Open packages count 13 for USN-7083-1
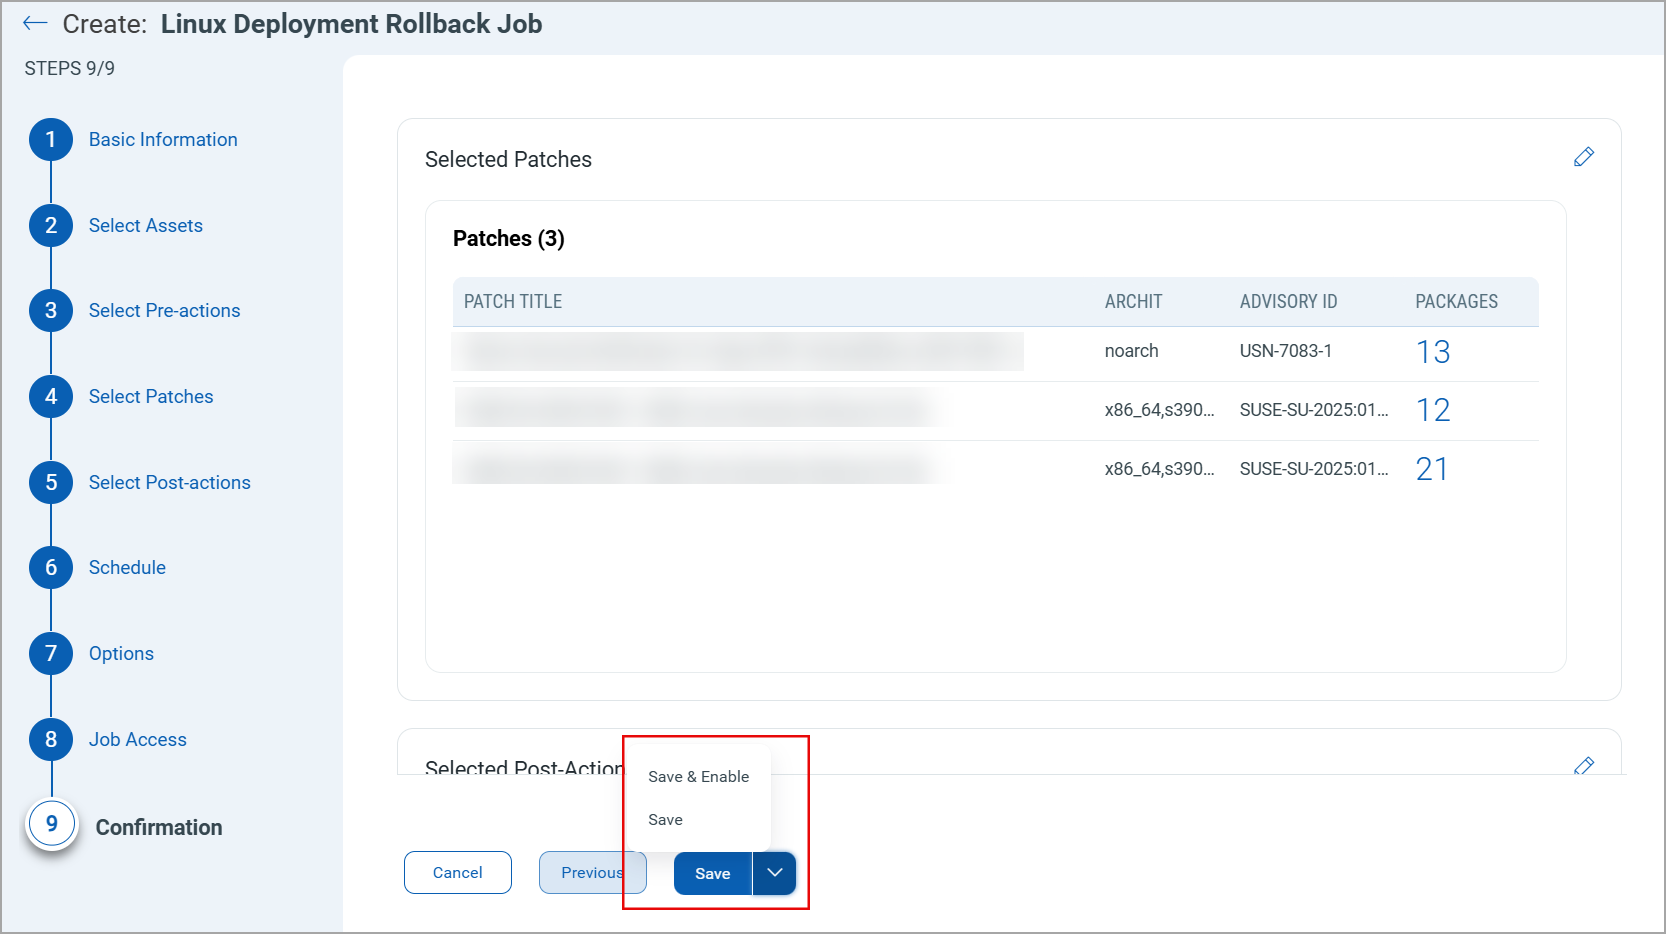 (1434, 352)
